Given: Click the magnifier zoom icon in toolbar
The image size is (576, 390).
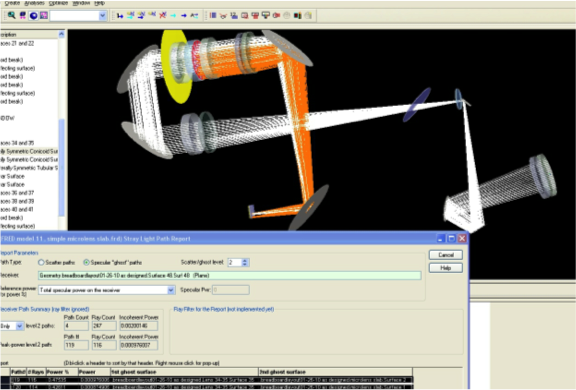Looking at the screenshot, I should (x=11, y=15).
